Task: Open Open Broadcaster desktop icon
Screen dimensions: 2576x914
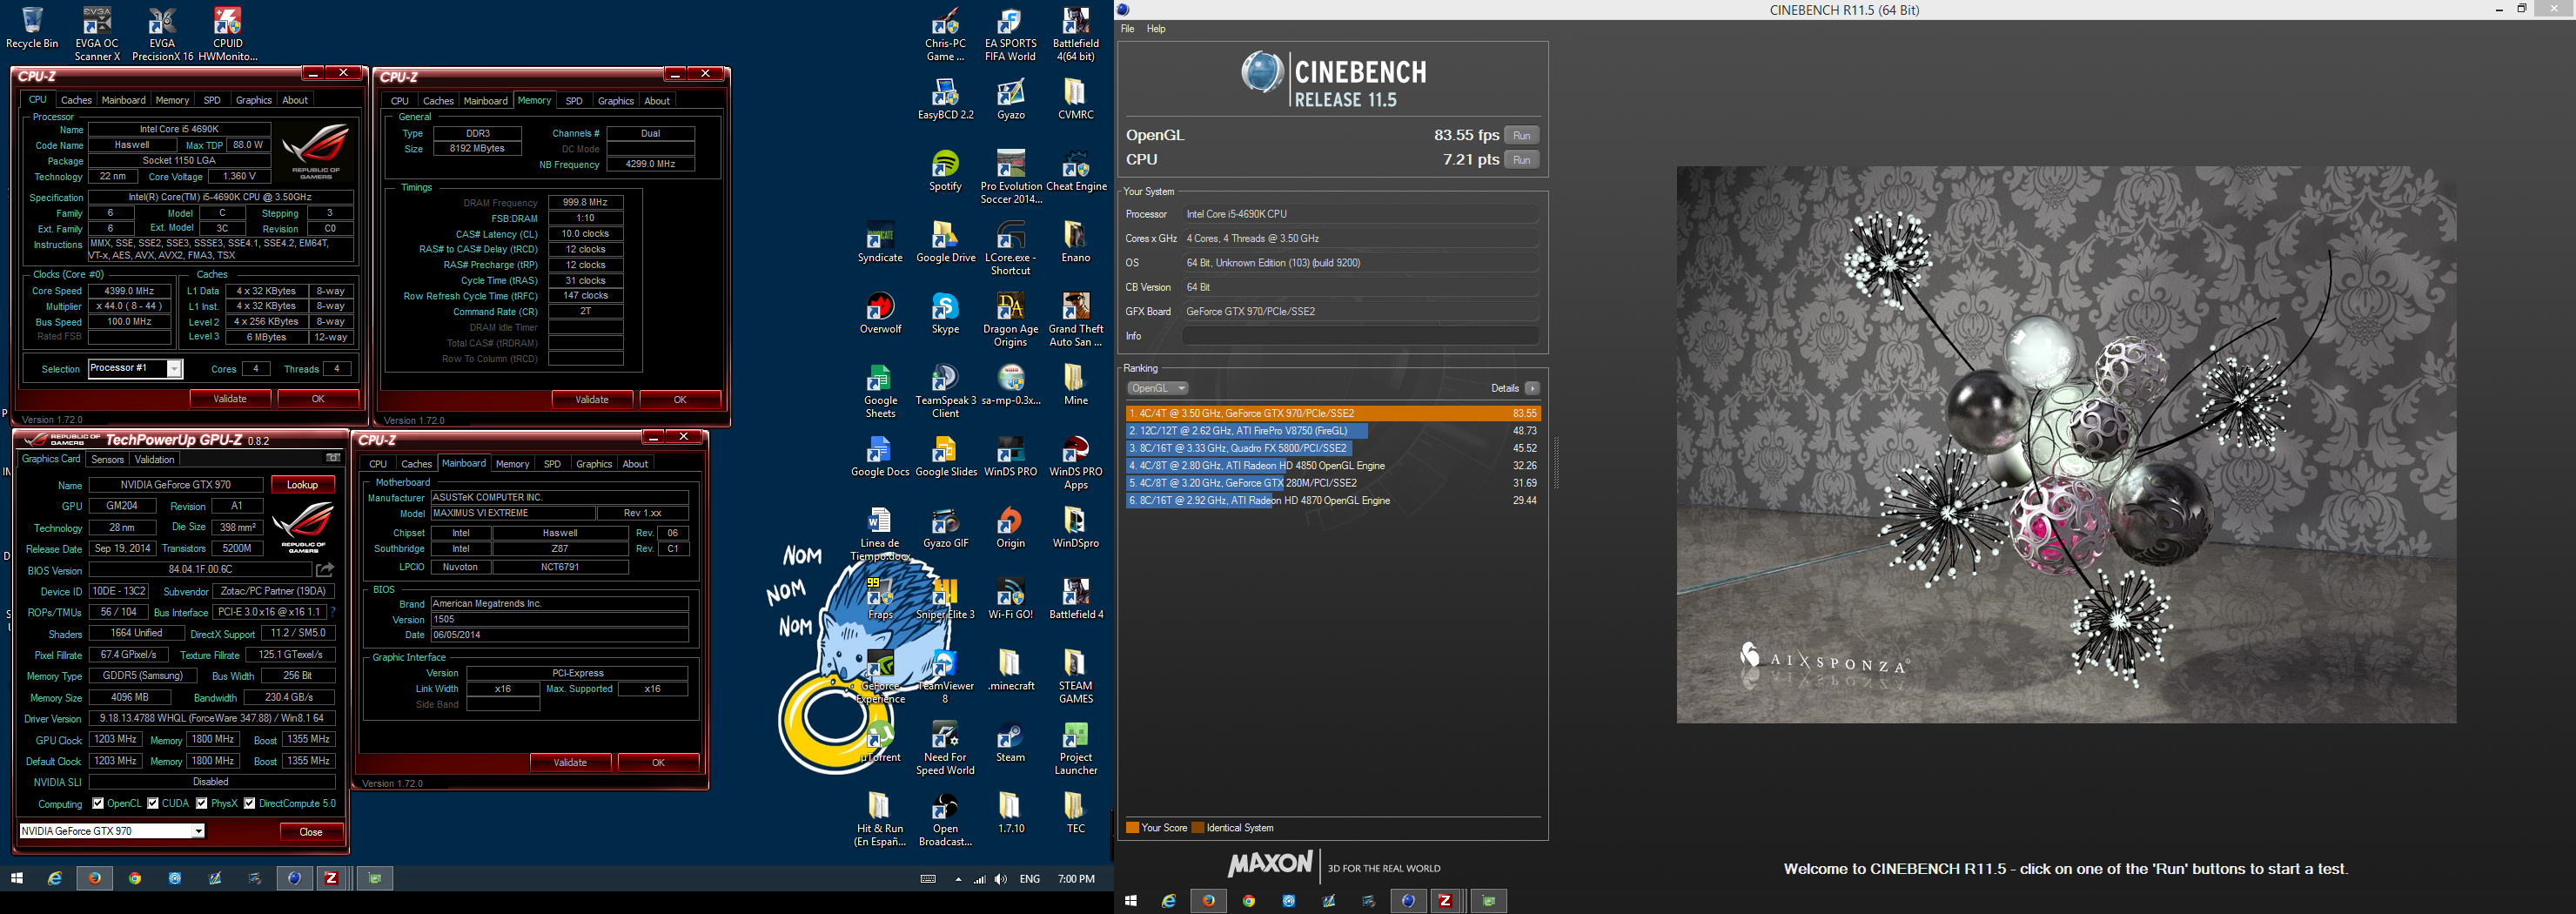Action: click(945, 819)
